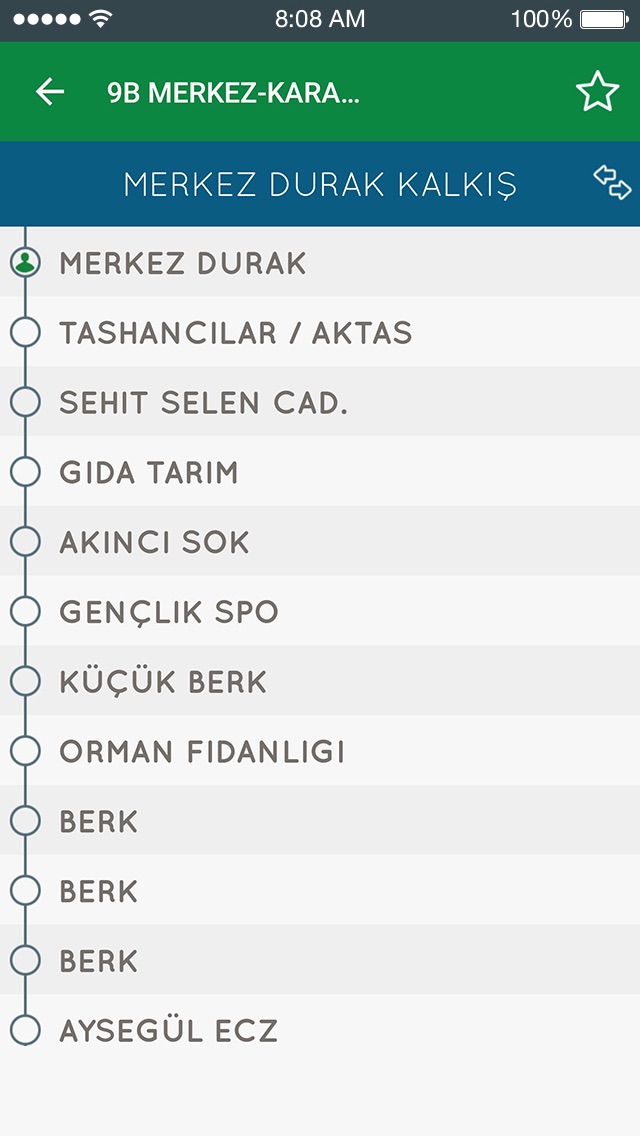Screen dimensions: 640x1136
Task: Swap route direction using the arrows icon
Action: [x=612, y=182]
